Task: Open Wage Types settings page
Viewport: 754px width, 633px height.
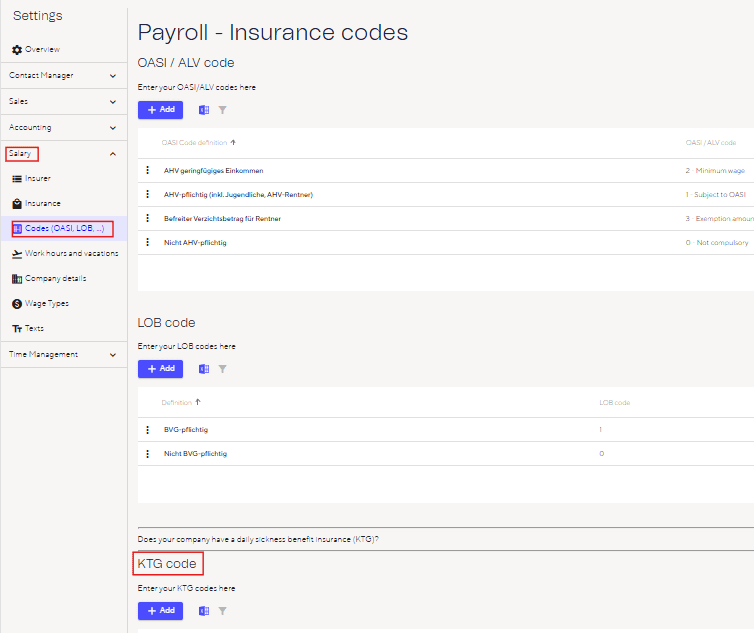Action: 46,303
